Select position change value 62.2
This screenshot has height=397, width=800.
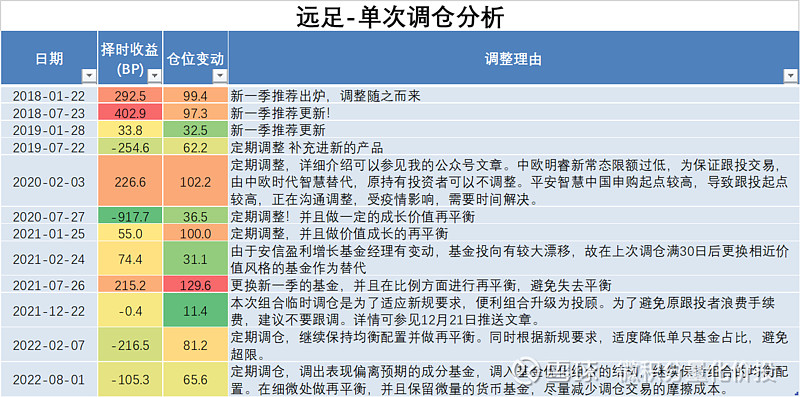[195, 147]
